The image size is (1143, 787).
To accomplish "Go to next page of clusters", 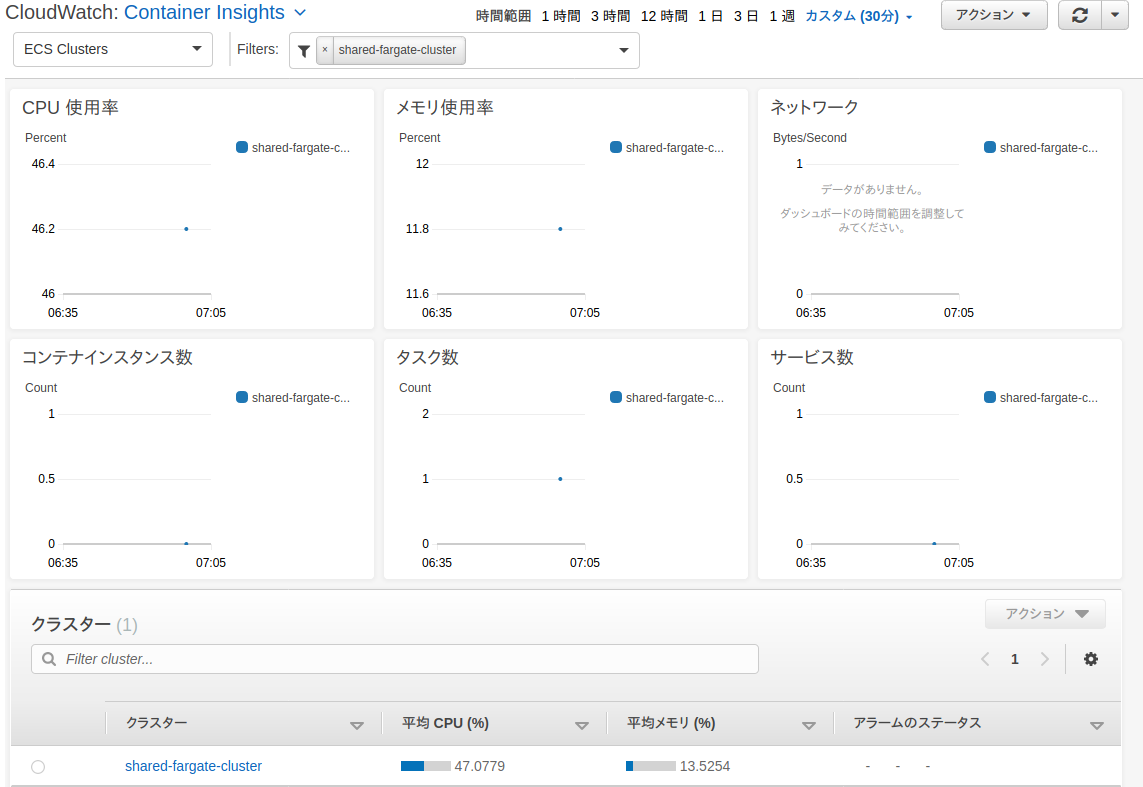I will (1045, 659).
